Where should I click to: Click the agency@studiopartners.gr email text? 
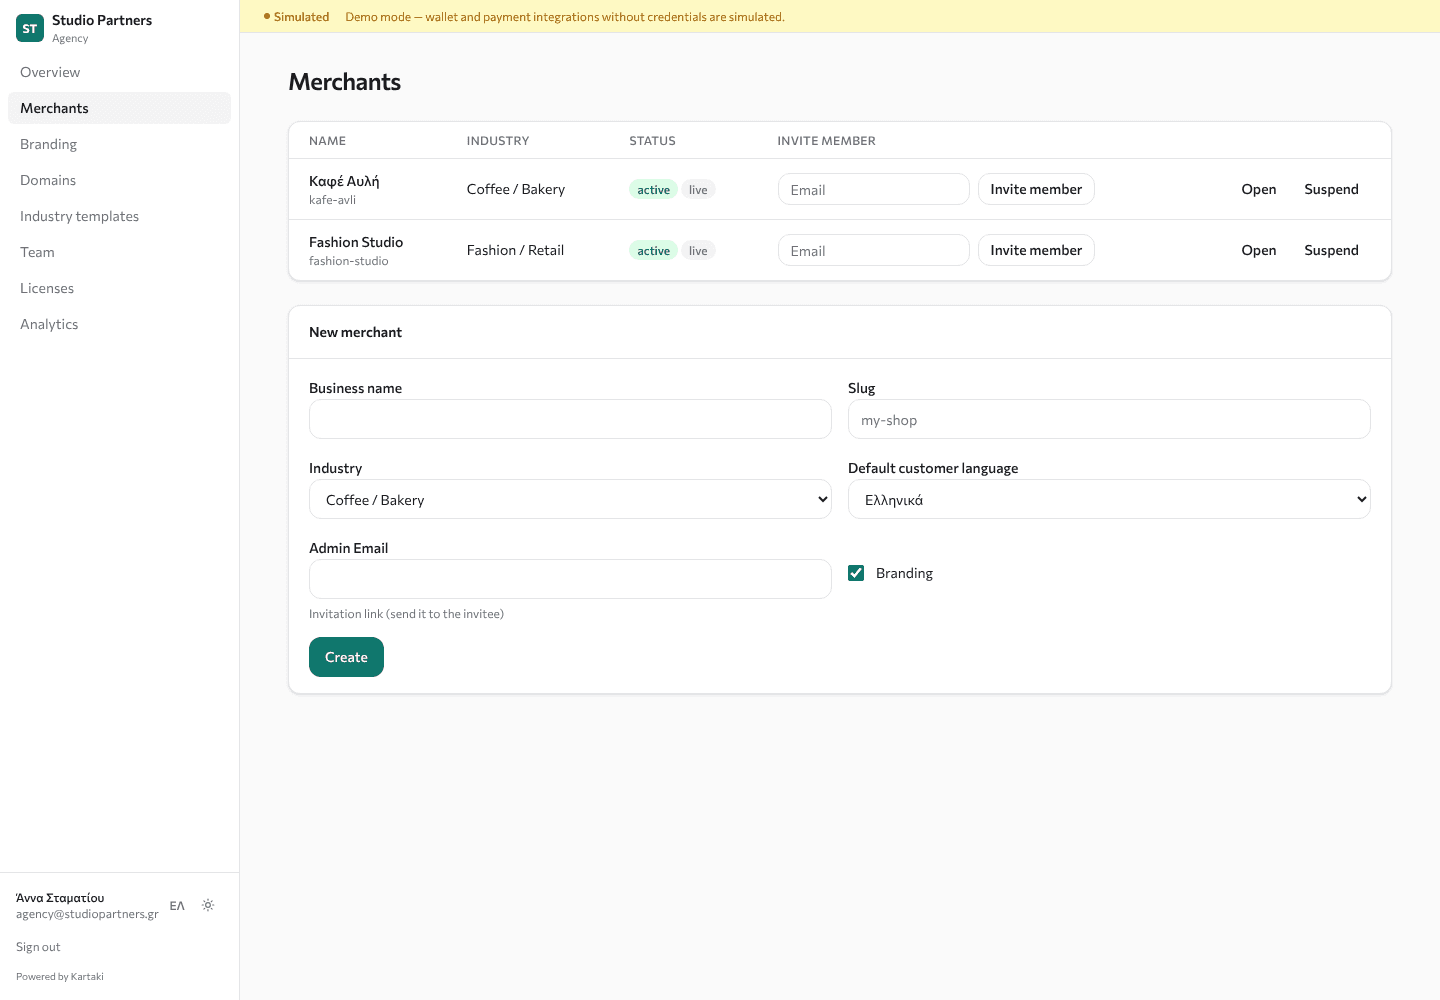point(87,914)
